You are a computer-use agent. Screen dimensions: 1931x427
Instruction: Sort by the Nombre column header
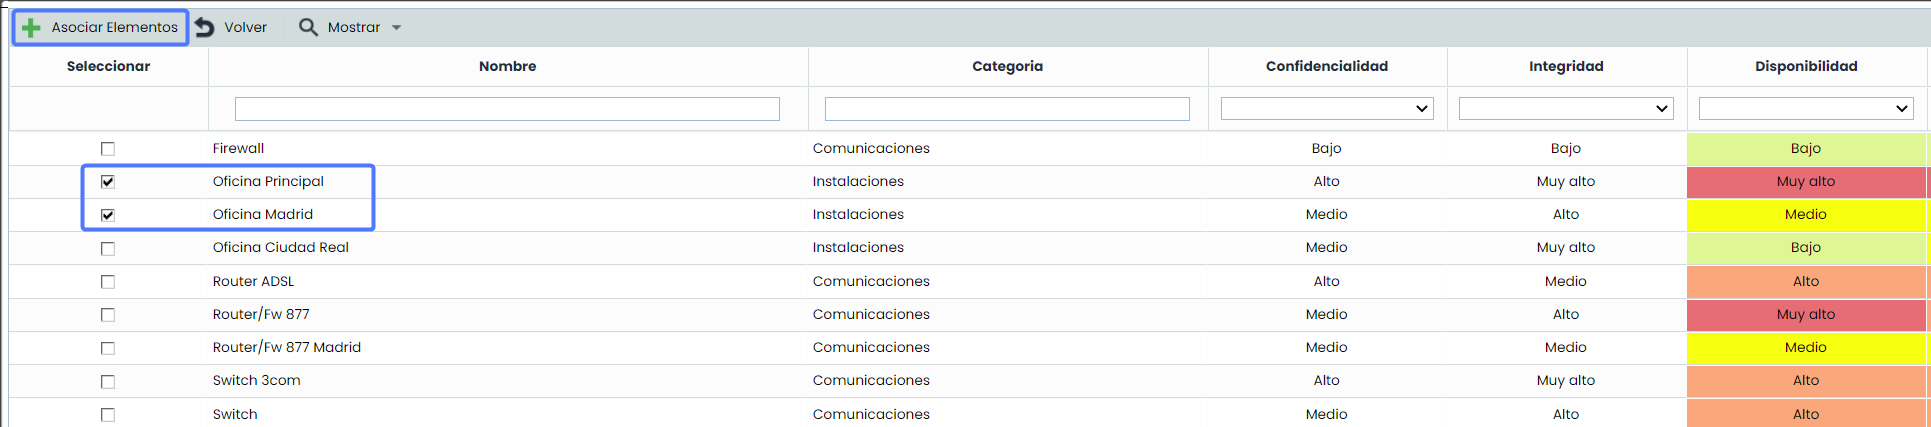[507, 66]
